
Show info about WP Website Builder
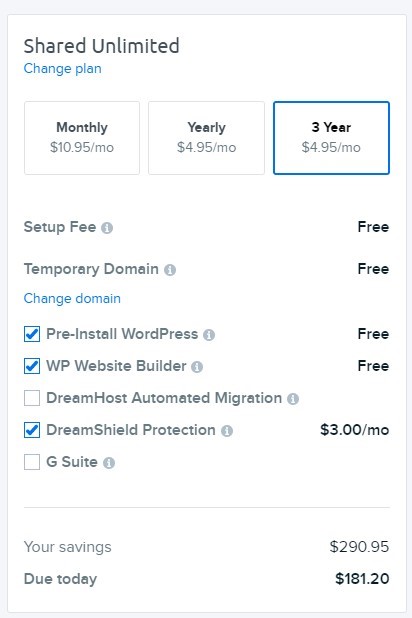197,367
